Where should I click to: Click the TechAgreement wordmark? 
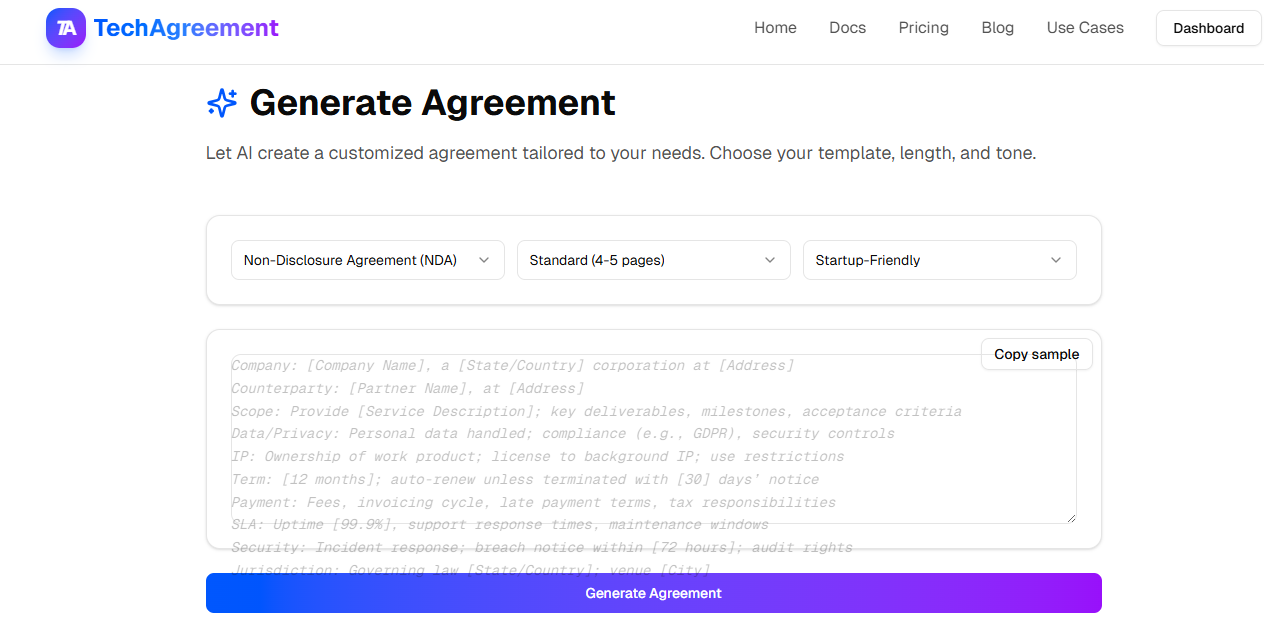point(186,28)
